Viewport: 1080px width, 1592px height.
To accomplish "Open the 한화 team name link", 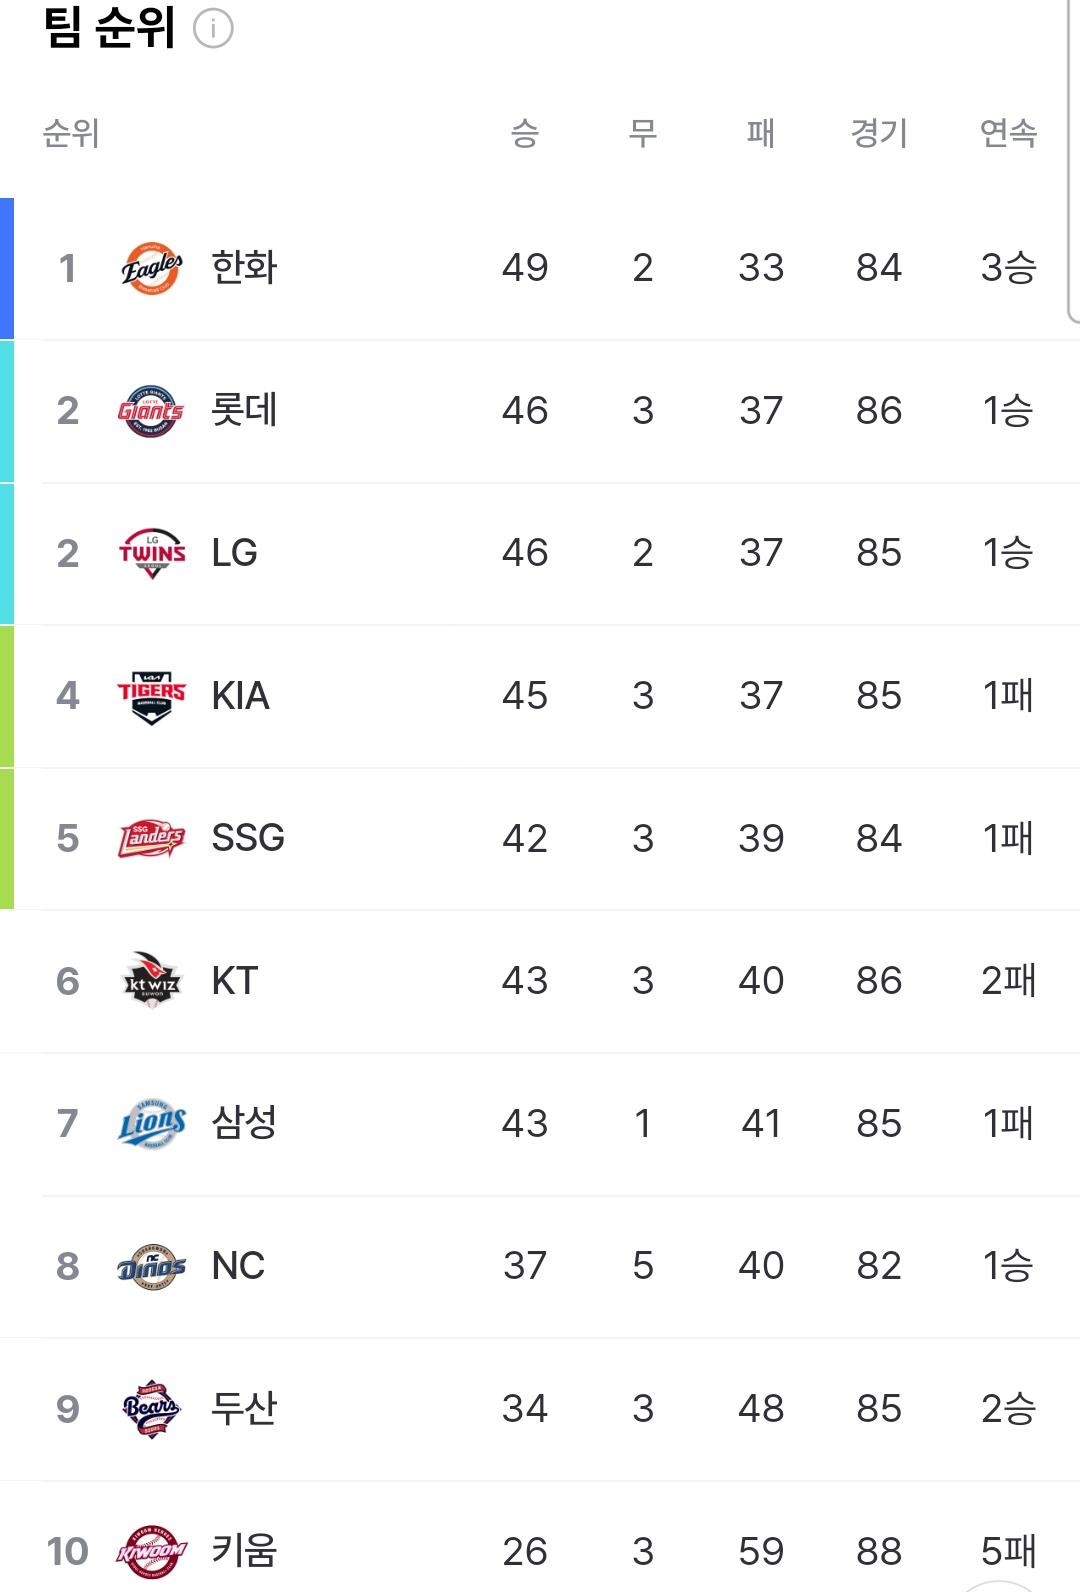I will pyautogui.click(x=244, y=268).
